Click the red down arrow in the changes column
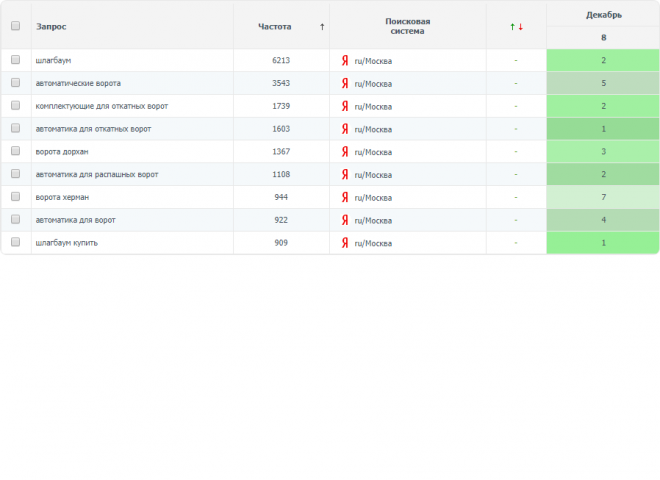The height and width of the screenshot is (480, 660). click(521, 27)
